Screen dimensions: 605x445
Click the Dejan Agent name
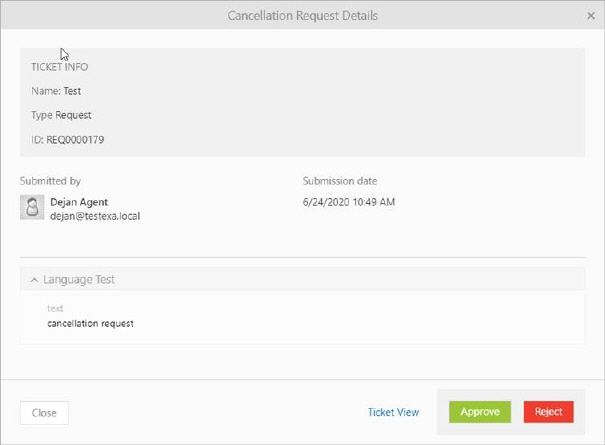click(x=79, y=202)
